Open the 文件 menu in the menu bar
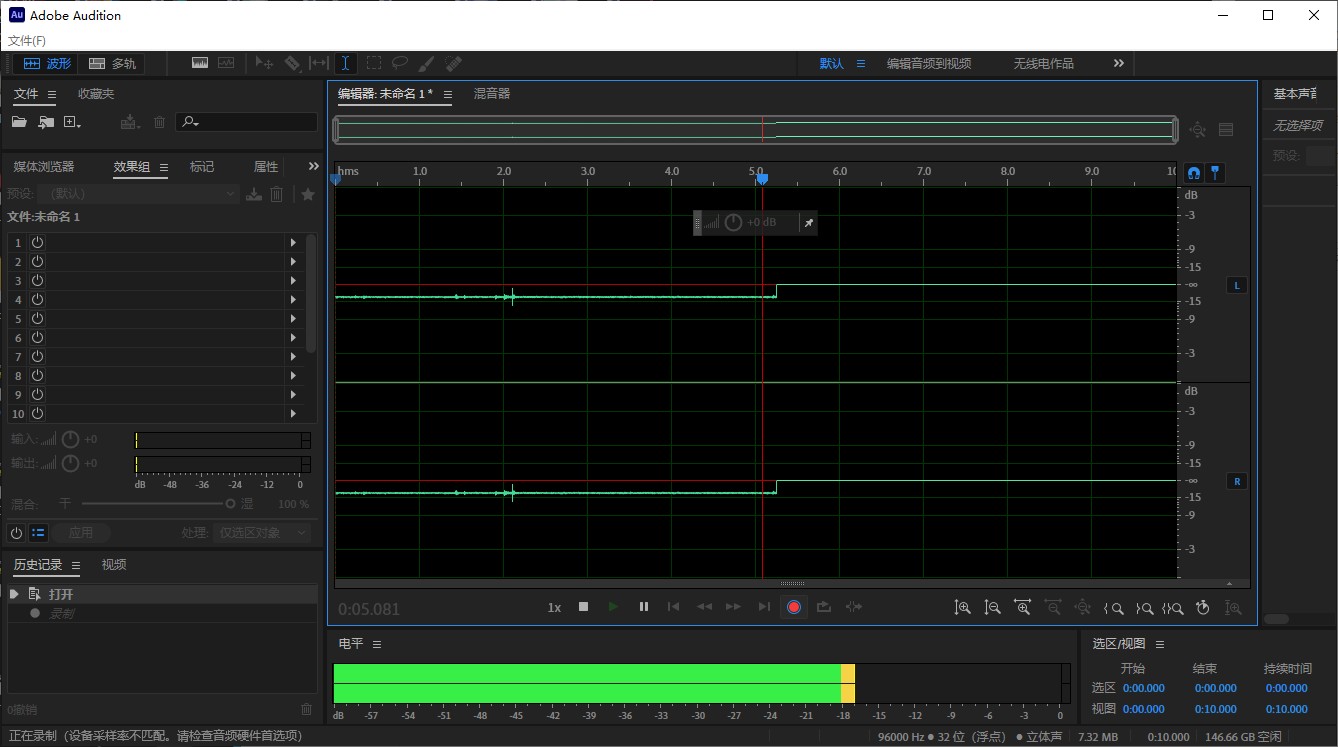 (x=26, y=41)
